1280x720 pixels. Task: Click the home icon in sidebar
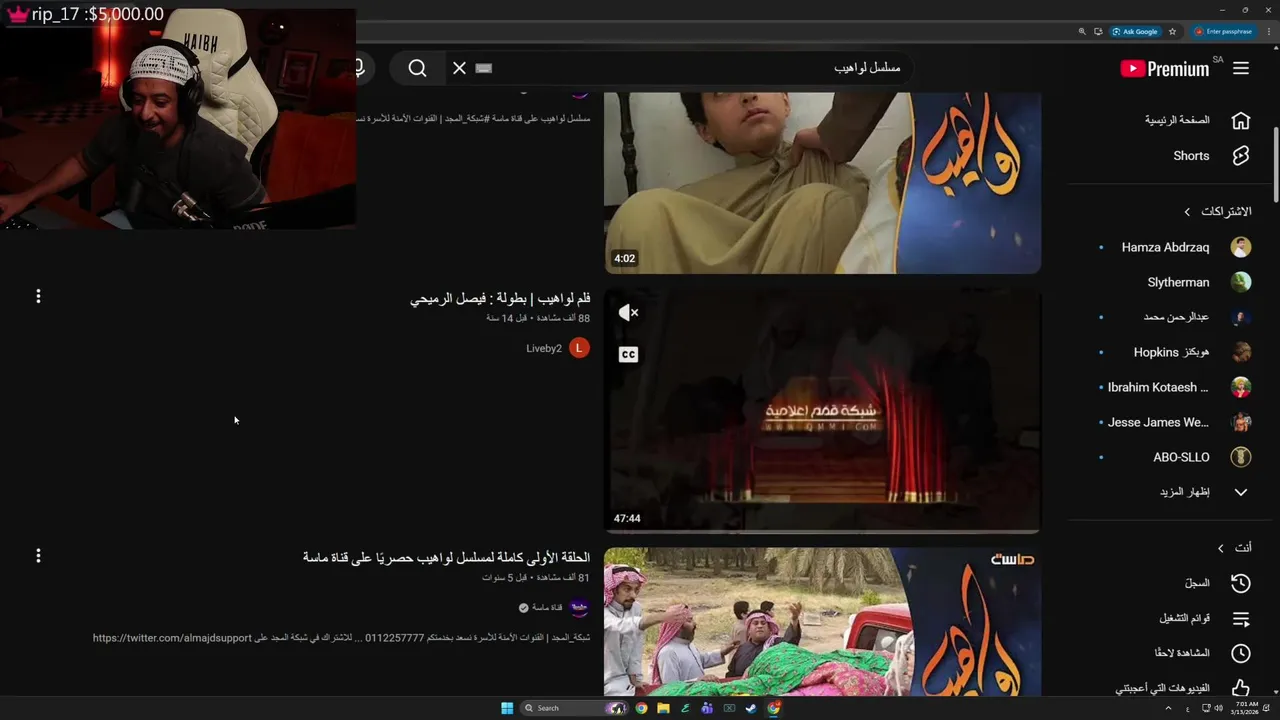(x=1241, y=120)
